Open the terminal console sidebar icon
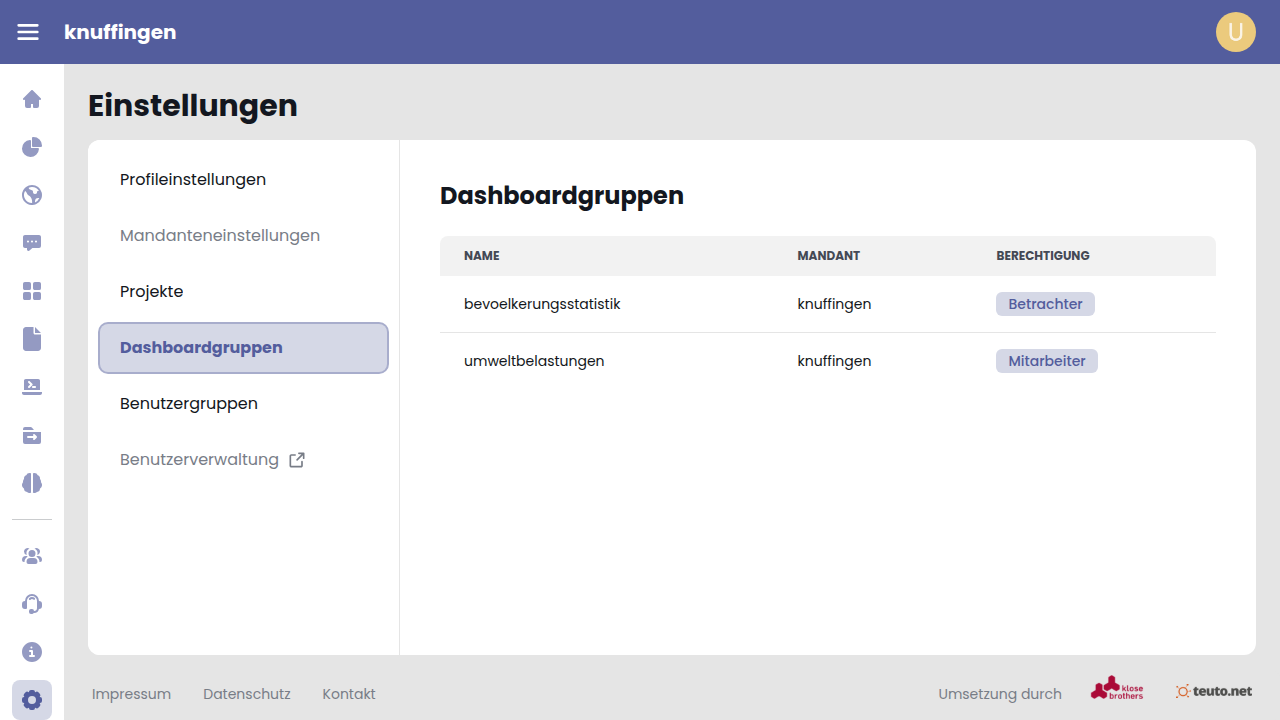 point(32,387)
